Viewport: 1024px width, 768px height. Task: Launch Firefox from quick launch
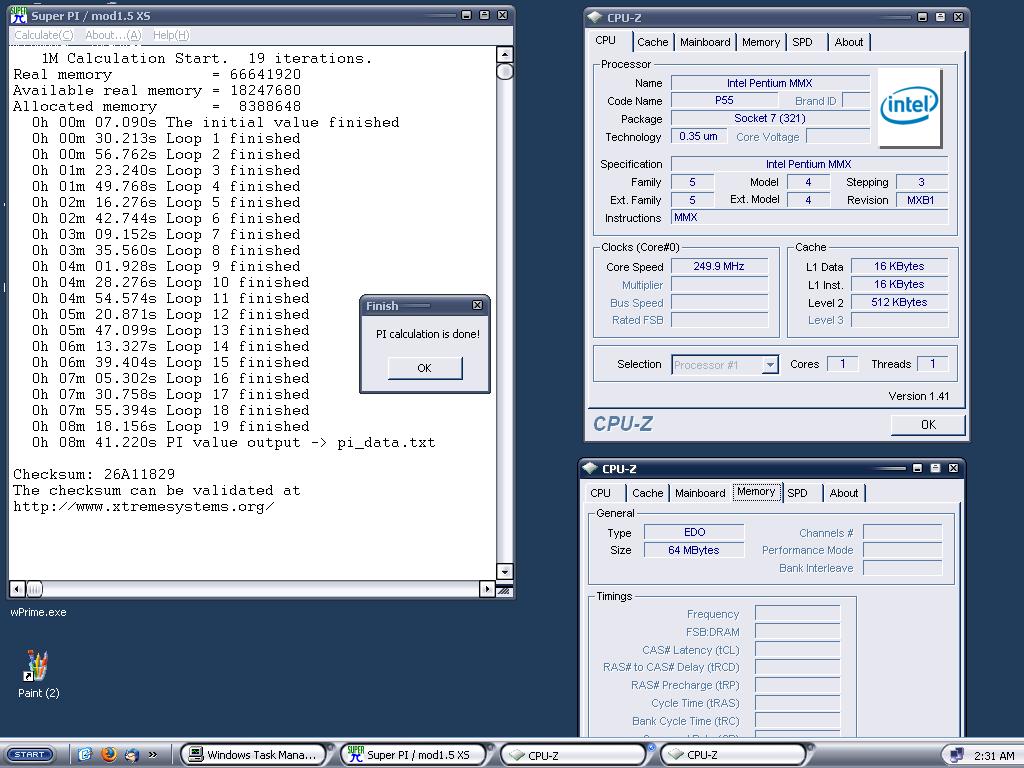point(109,755)
